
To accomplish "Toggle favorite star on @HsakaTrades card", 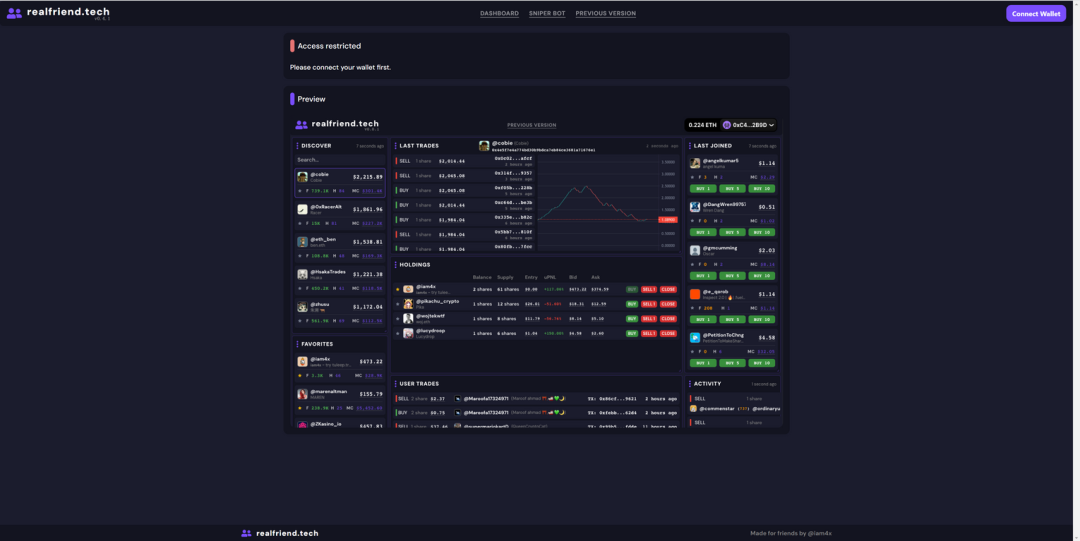I will [x=300, y=288].
